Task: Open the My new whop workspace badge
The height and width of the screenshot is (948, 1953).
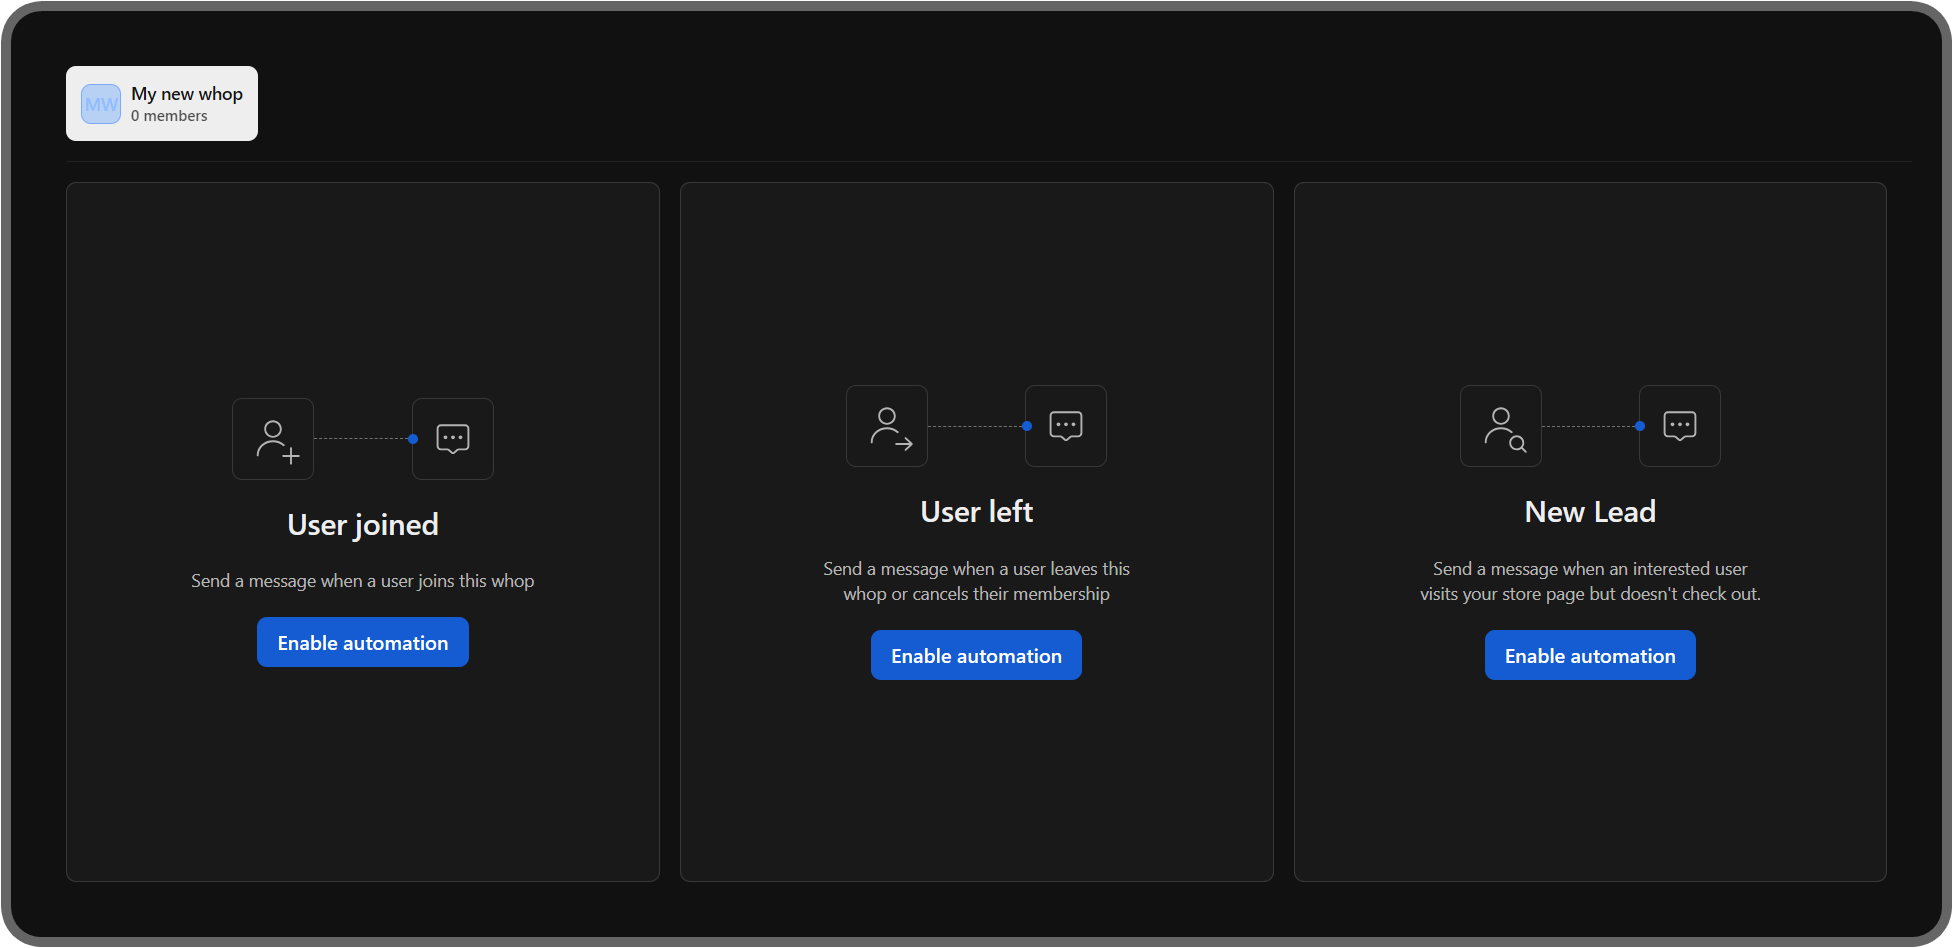Action: [161, 103]
